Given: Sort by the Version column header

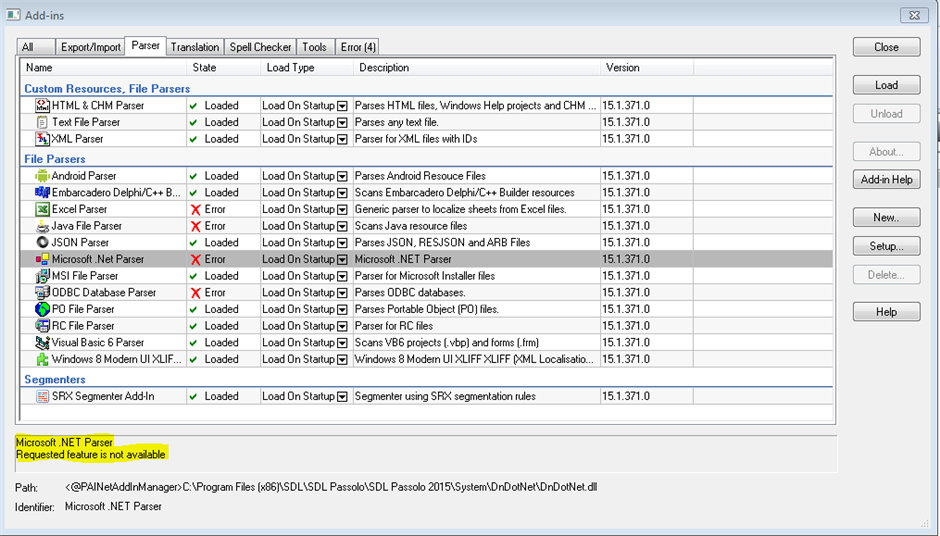Looking at the screenshot, I should coord(647,68).
